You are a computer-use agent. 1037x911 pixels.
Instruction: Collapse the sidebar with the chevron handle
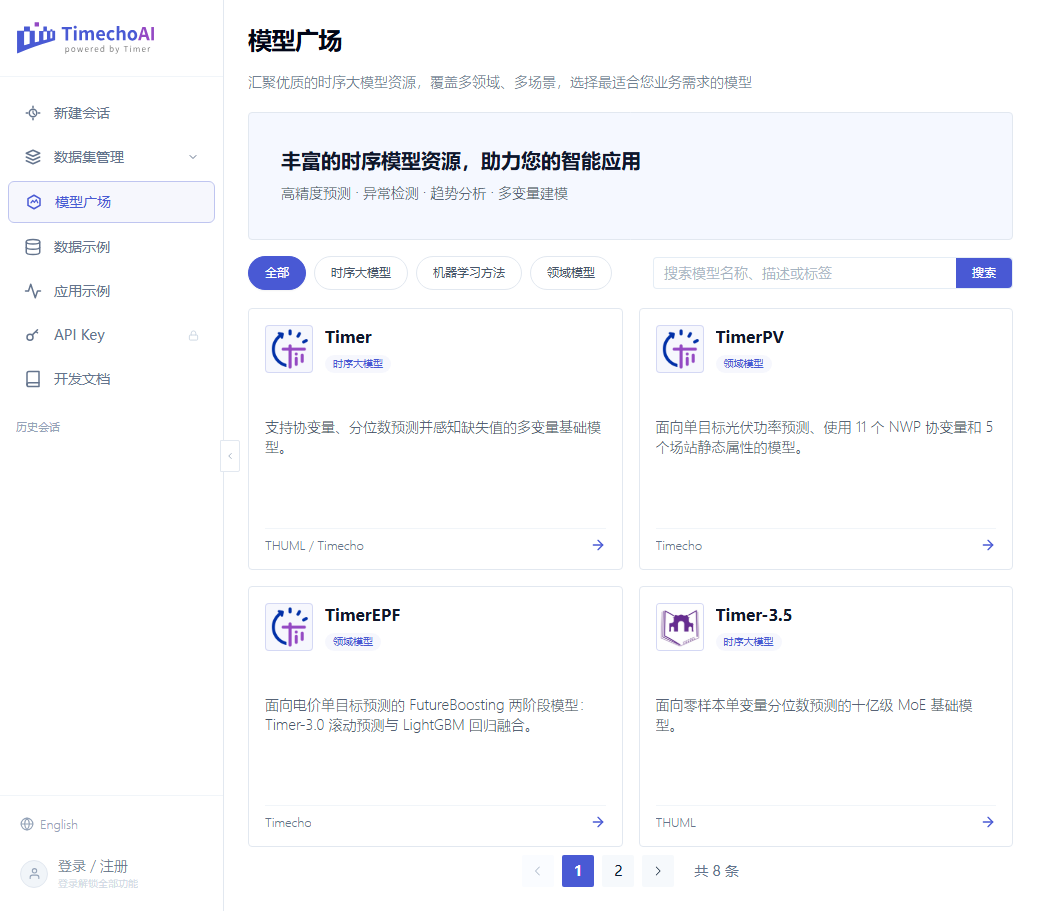pos(230,456)
